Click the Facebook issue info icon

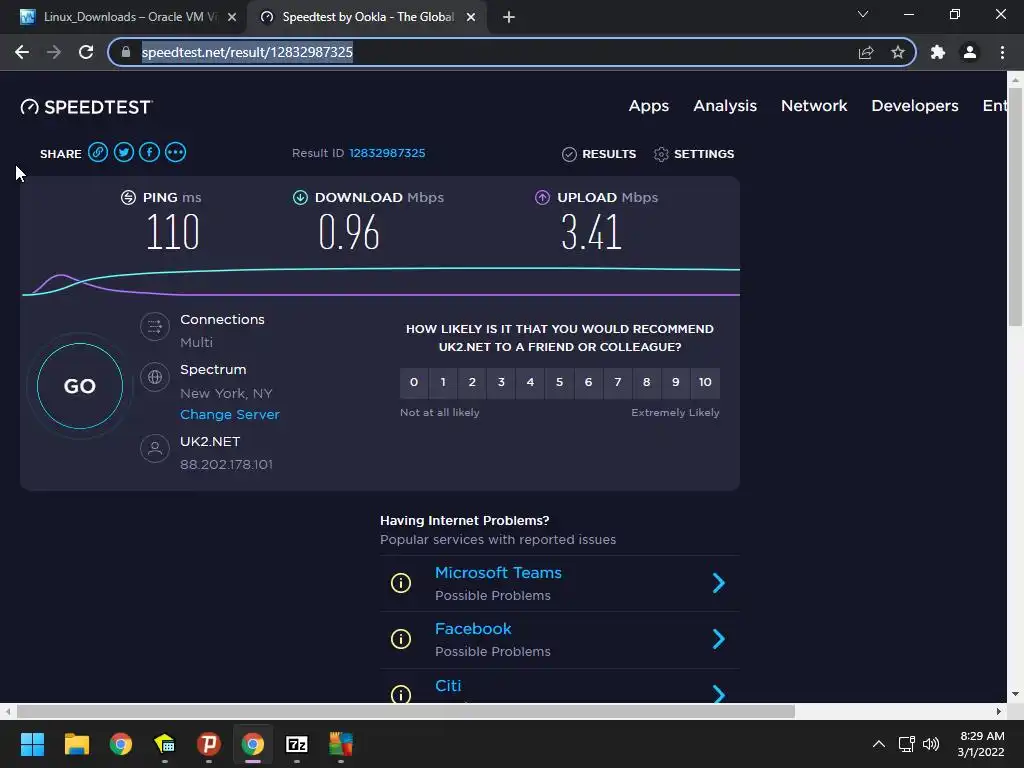pos(400,639)
